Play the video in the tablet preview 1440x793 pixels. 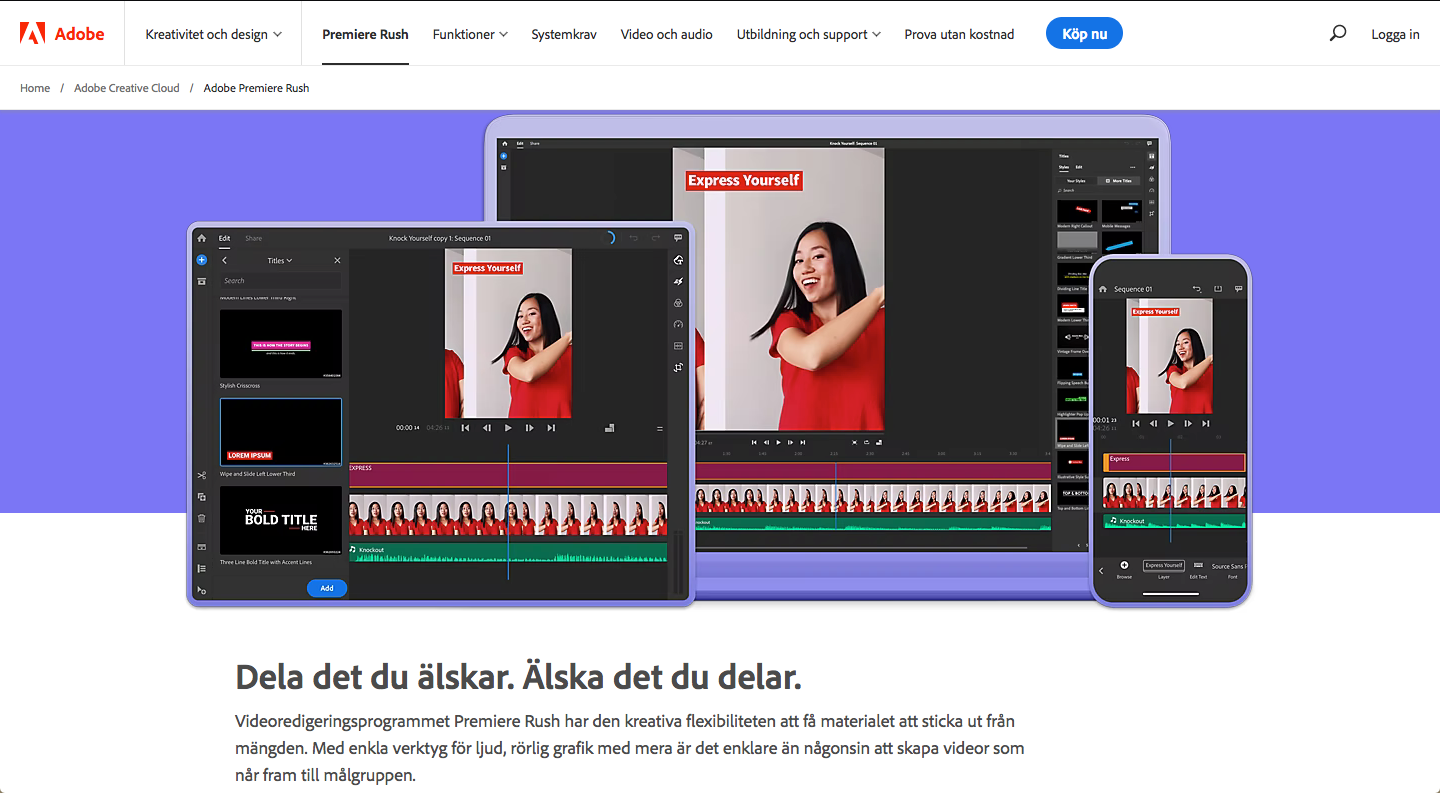coord(508,428)
